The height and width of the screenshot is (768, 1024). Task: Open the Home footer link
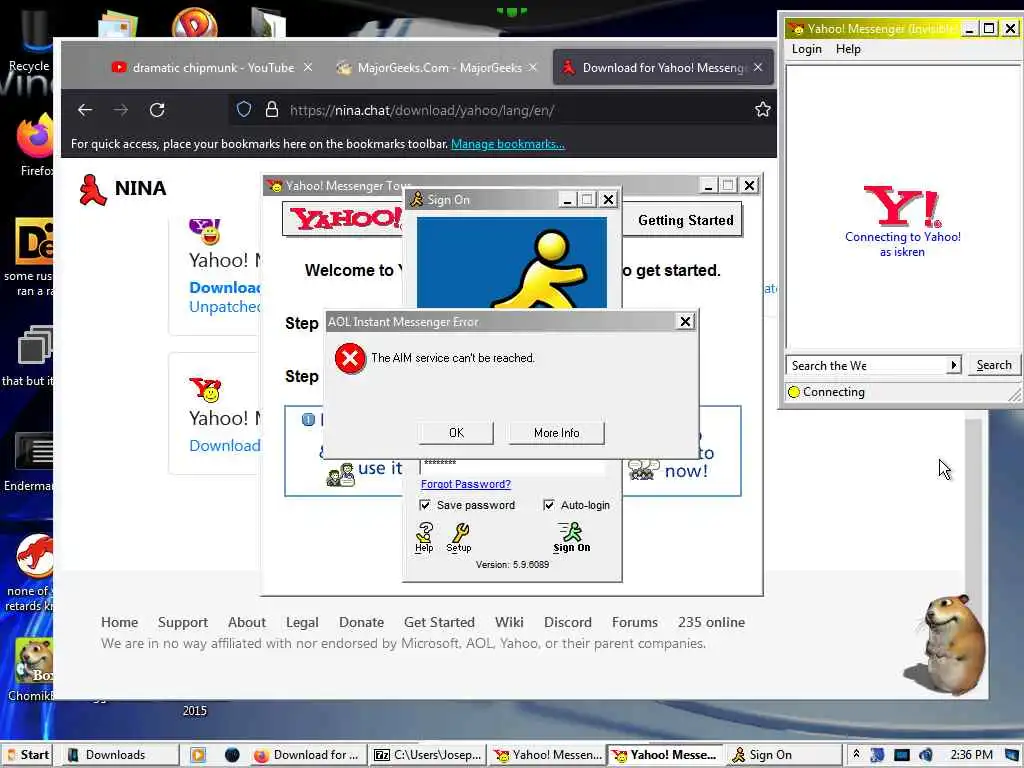pyautogui.click(x=120, y=622)
